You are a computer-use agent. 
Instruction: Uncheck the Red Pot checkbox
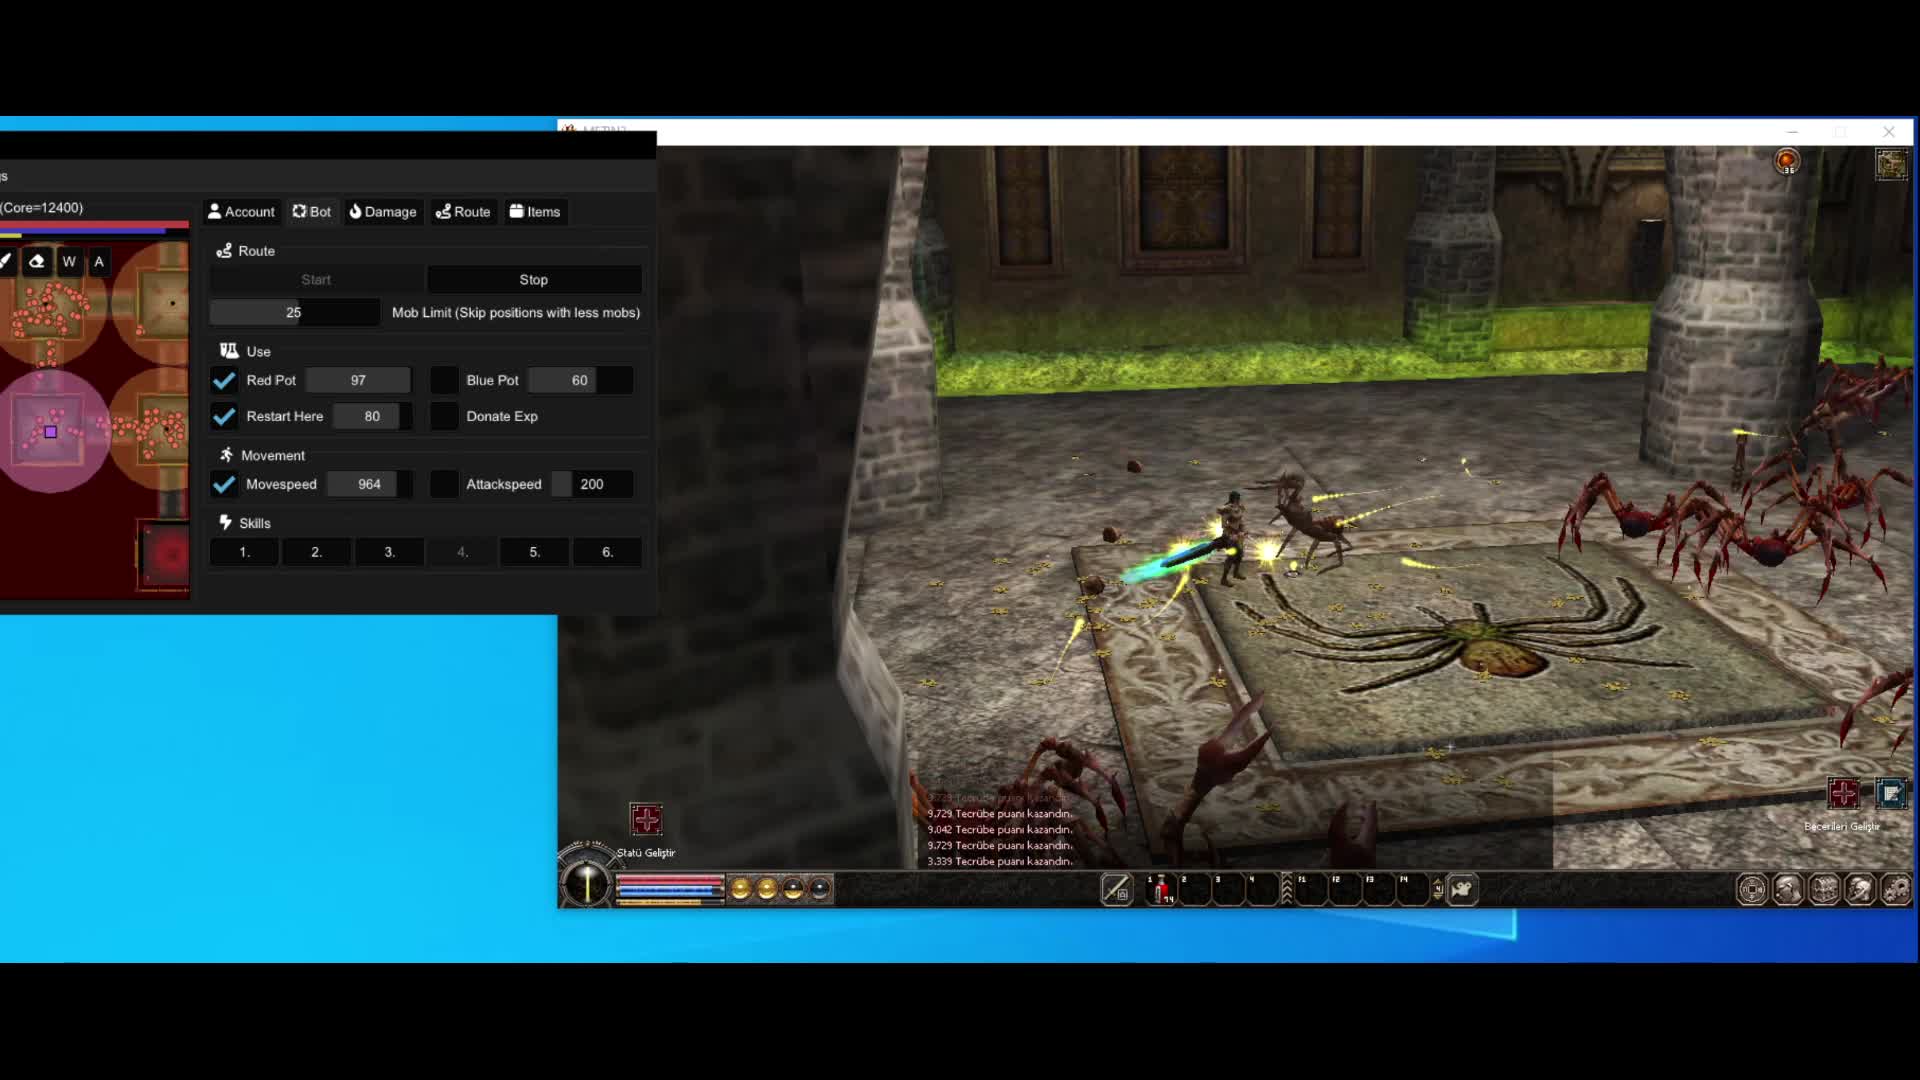tap(224, 381)
